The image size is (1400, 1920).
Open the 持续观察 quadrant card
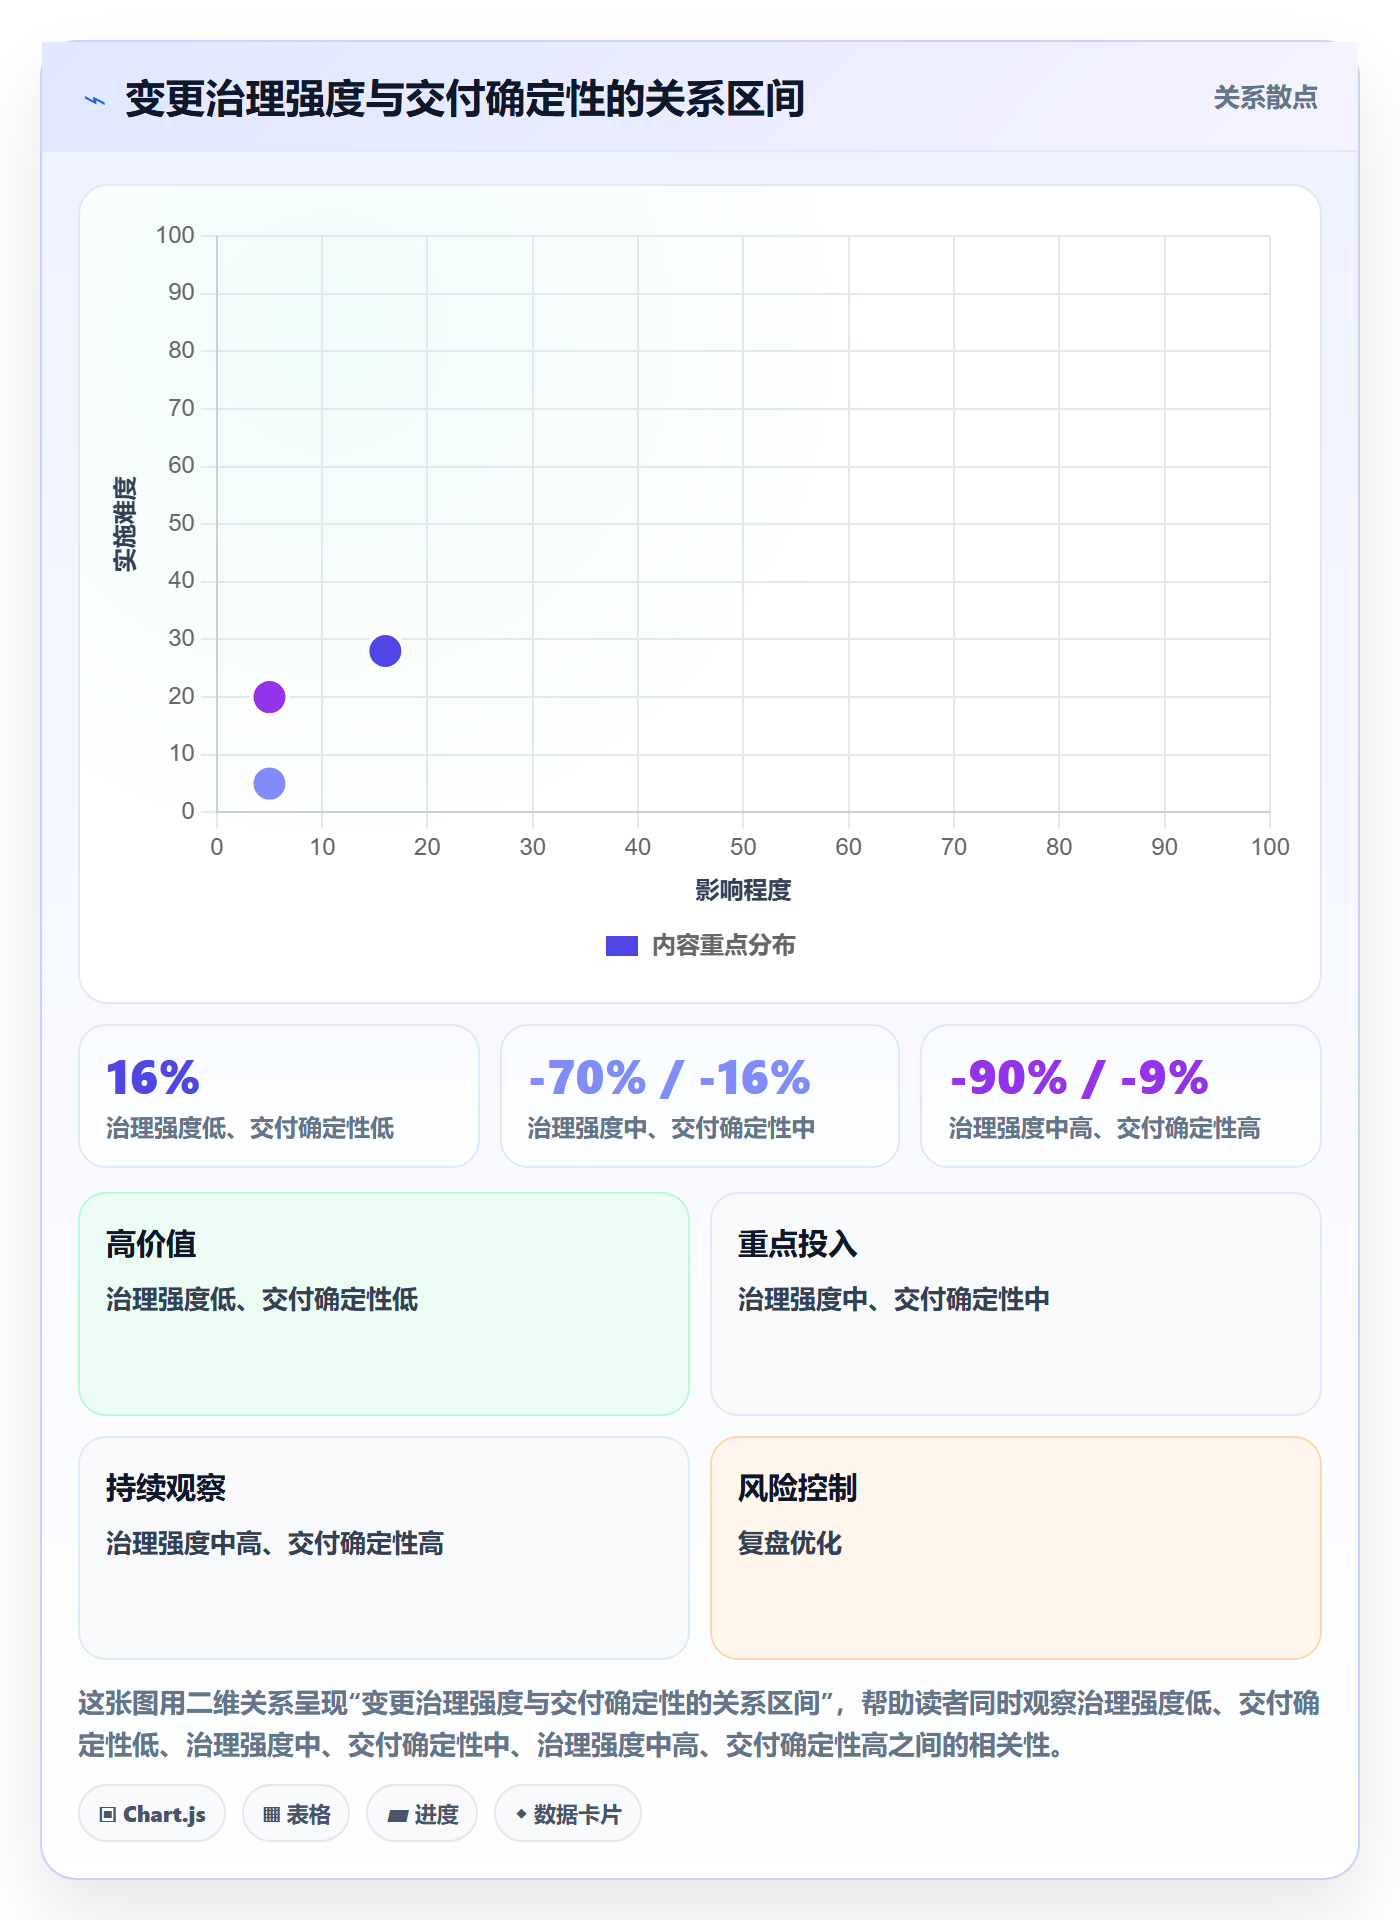(384, 1548)
